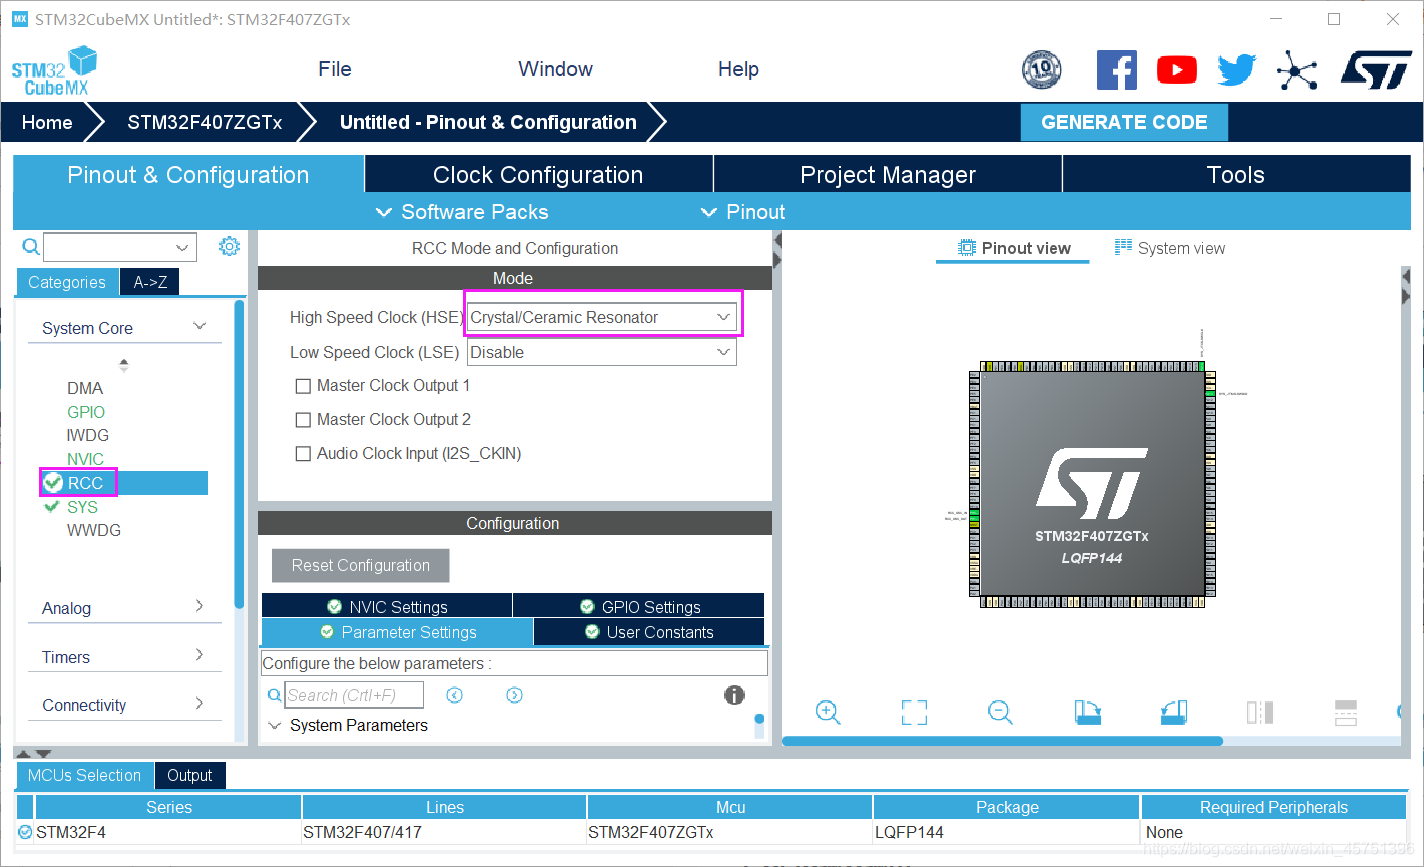1424x867 pixels.
Task: Expand the Connectivity category
Action: pos(199,703)
